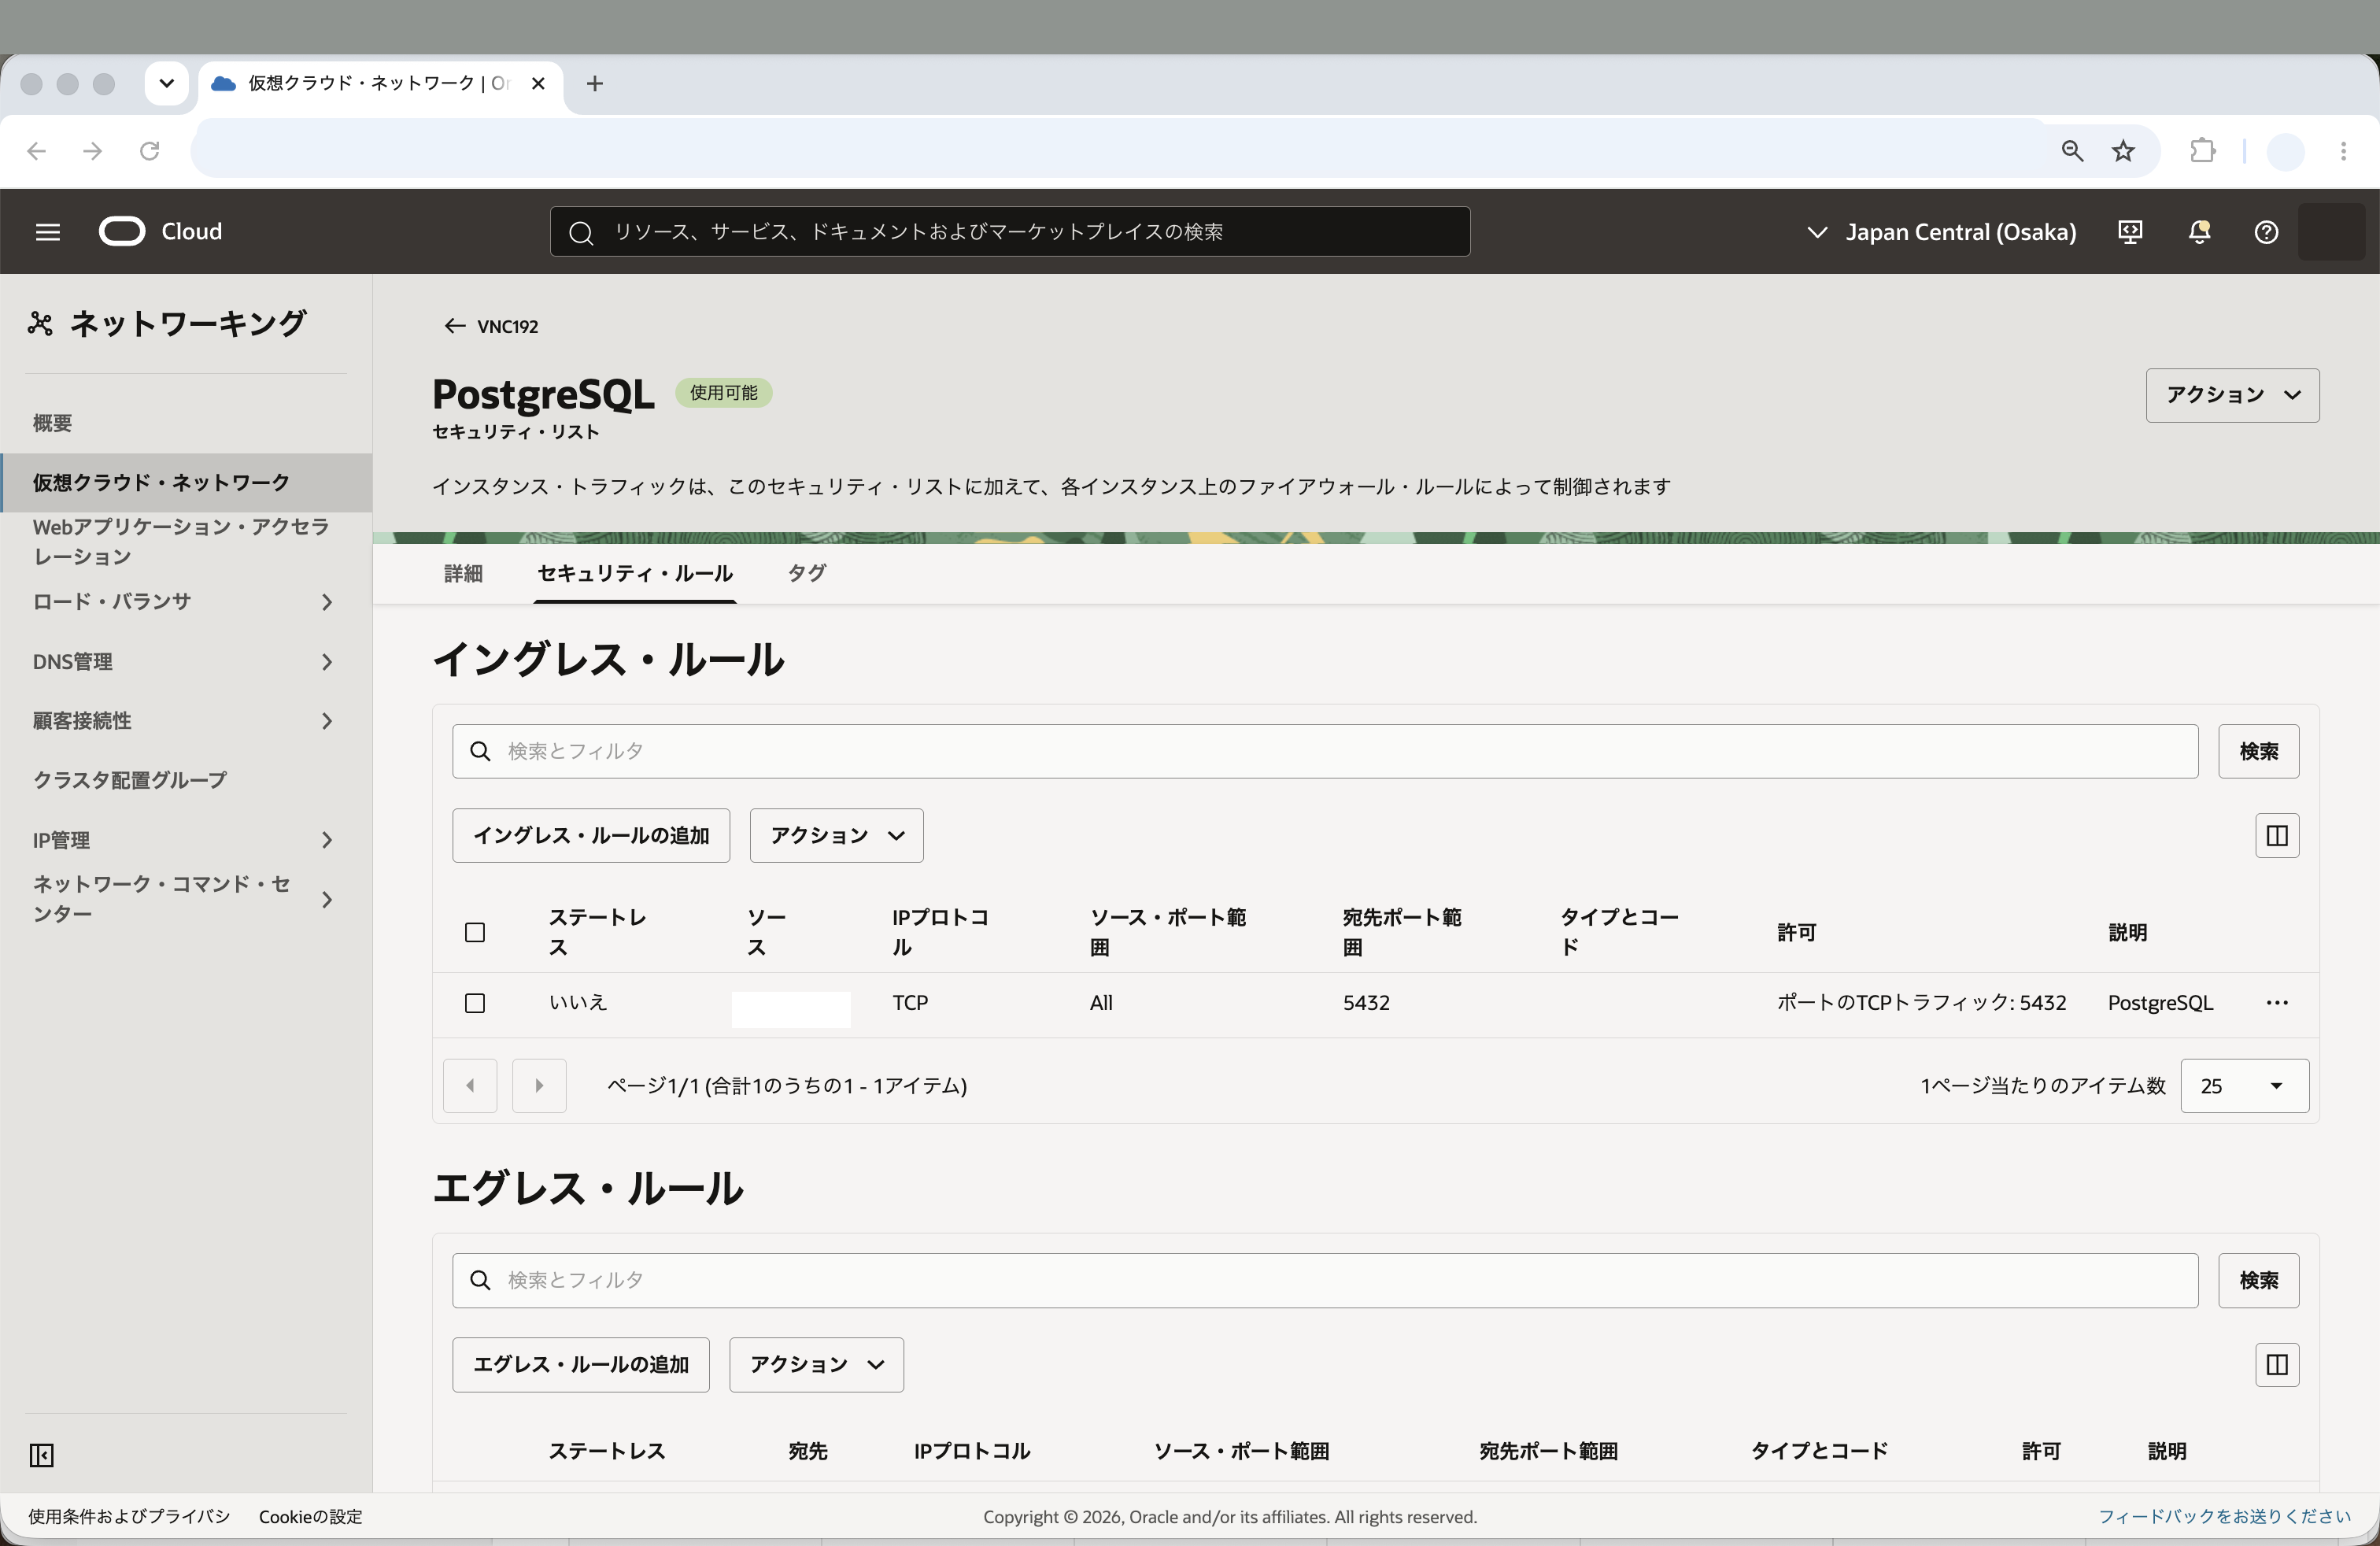Open the tab search dropdown arrow
Image resolution: width=2380 pixels, height=1546 pixels.
[x=167, y=84]
